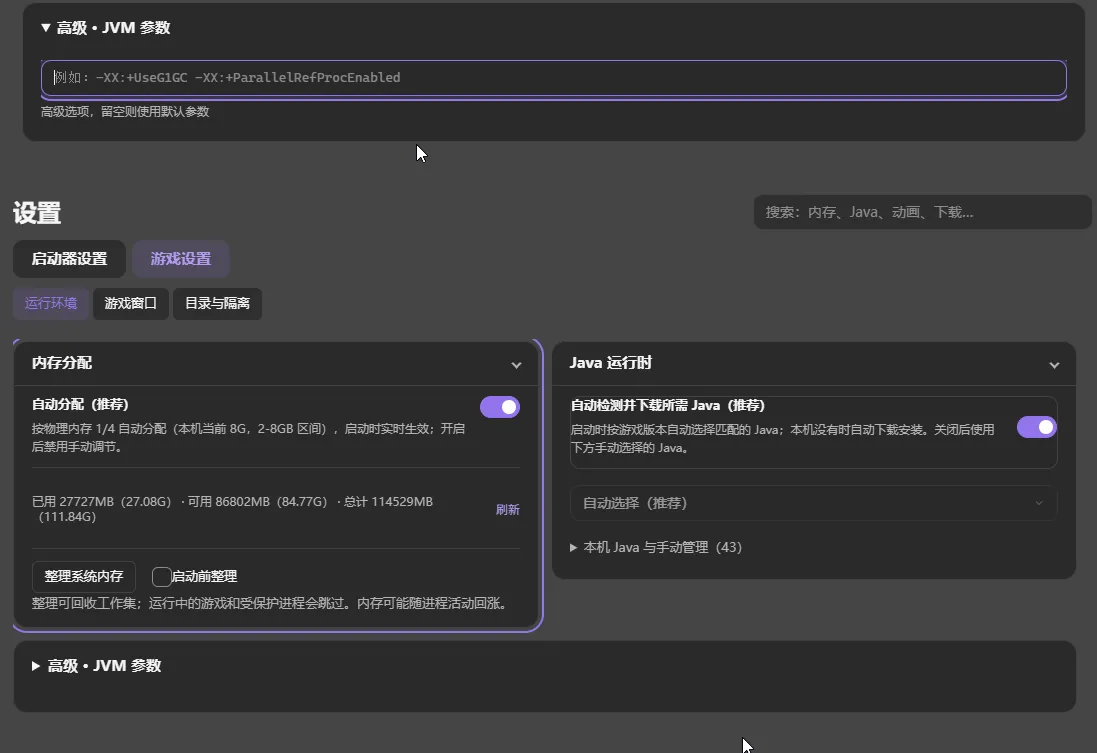The width and height of the screenshot is (1097, 753).
Task: Collapse the 内存分配 section header
Action: (277, 363)
